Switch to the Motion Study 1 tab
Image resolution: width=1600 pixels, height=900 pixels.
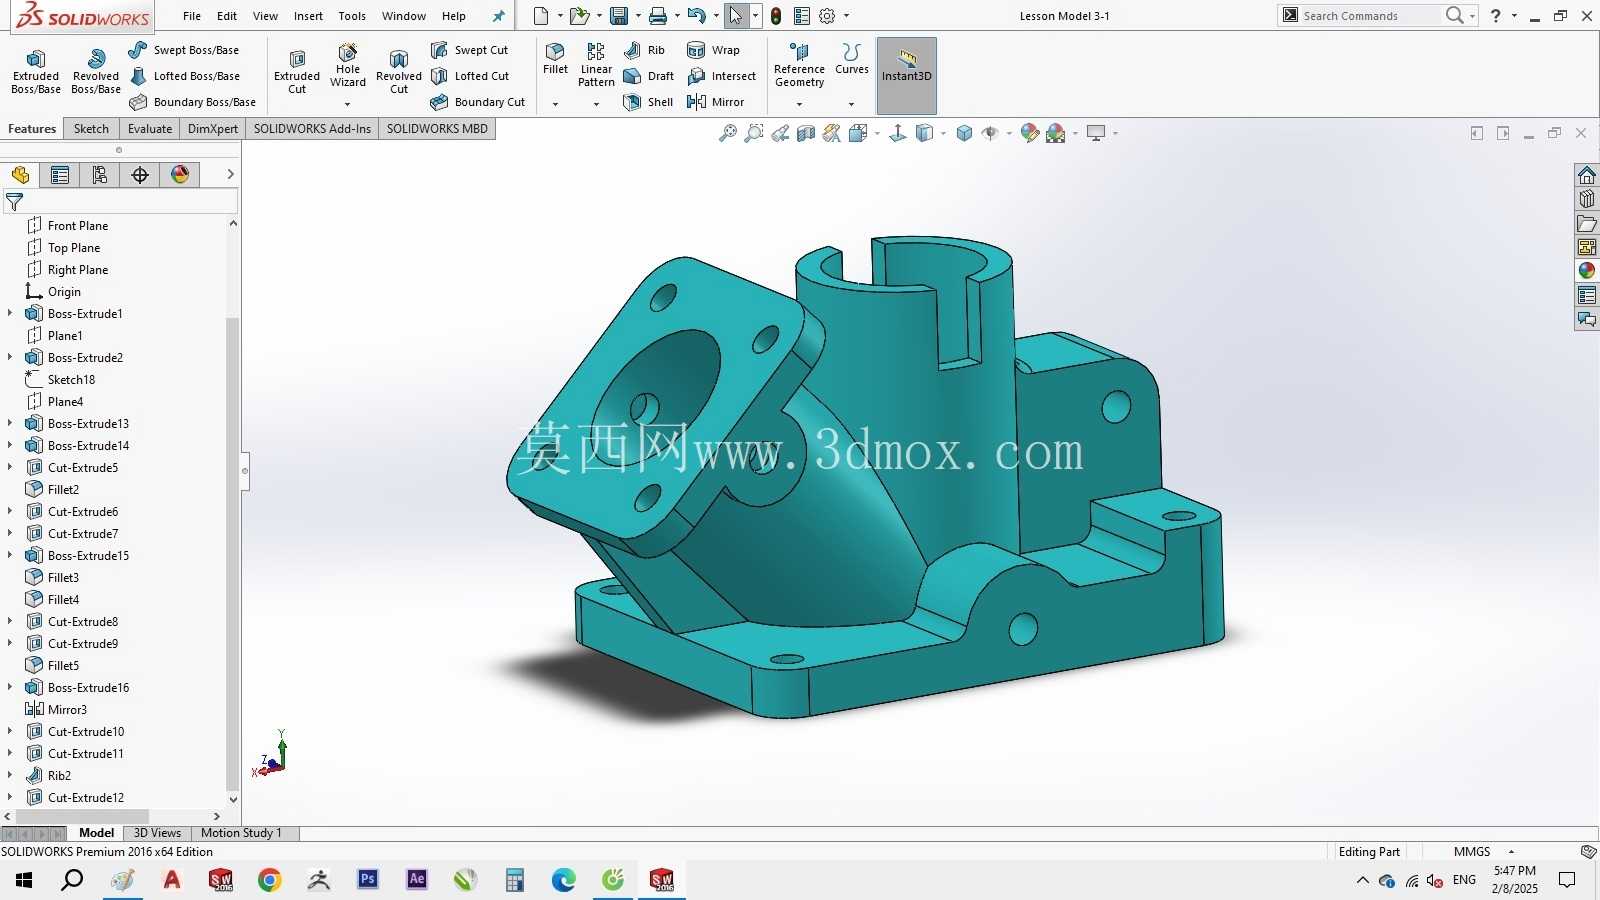[241, 833]
